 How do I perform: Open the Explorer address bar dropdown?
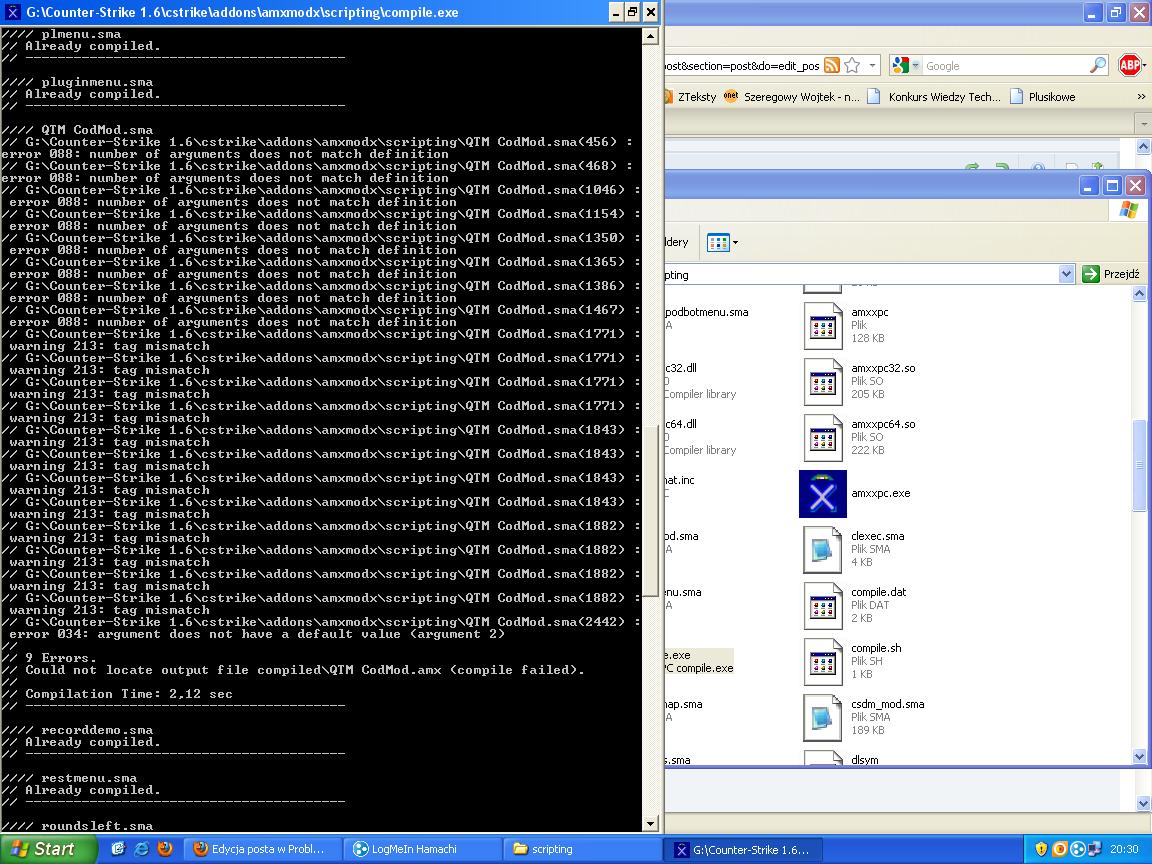(x=1066, y=274)
